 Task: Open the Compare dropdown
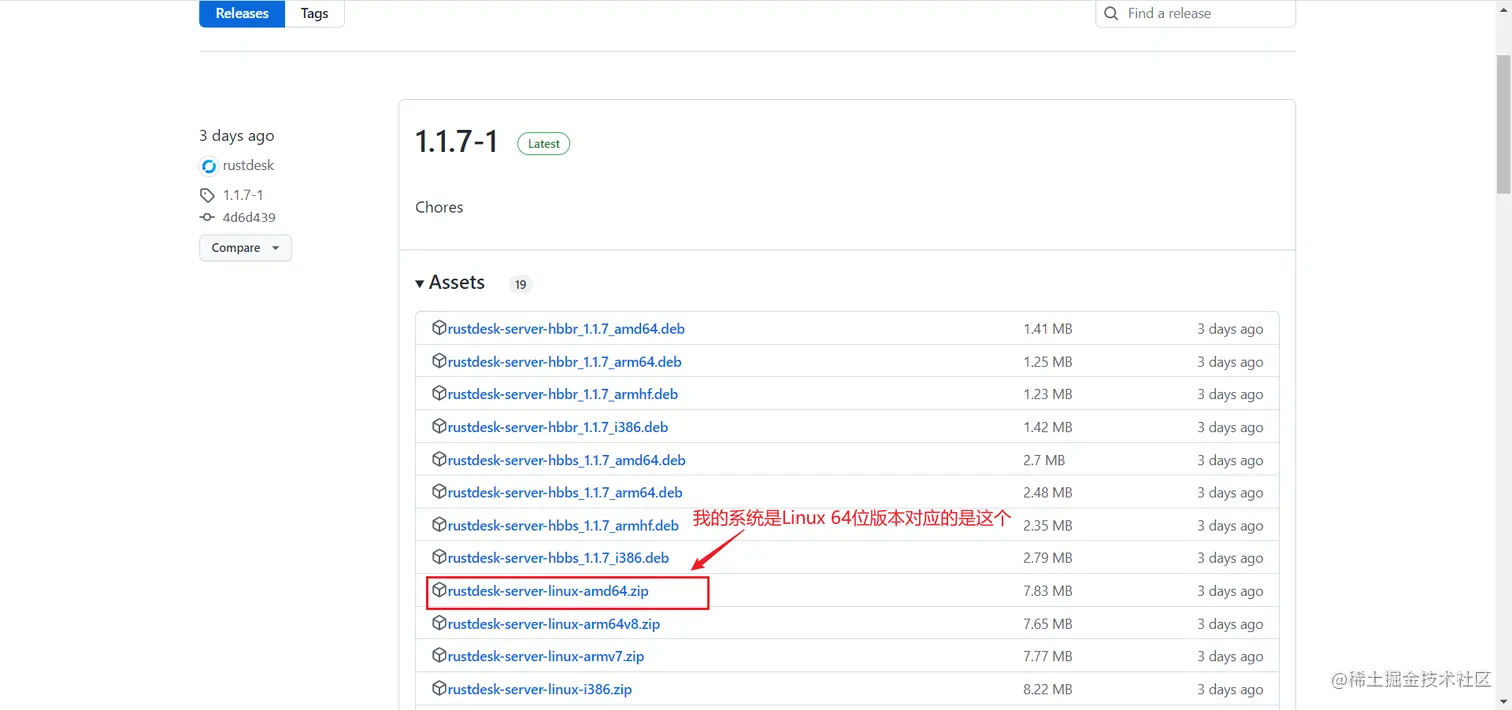(245, 248)
